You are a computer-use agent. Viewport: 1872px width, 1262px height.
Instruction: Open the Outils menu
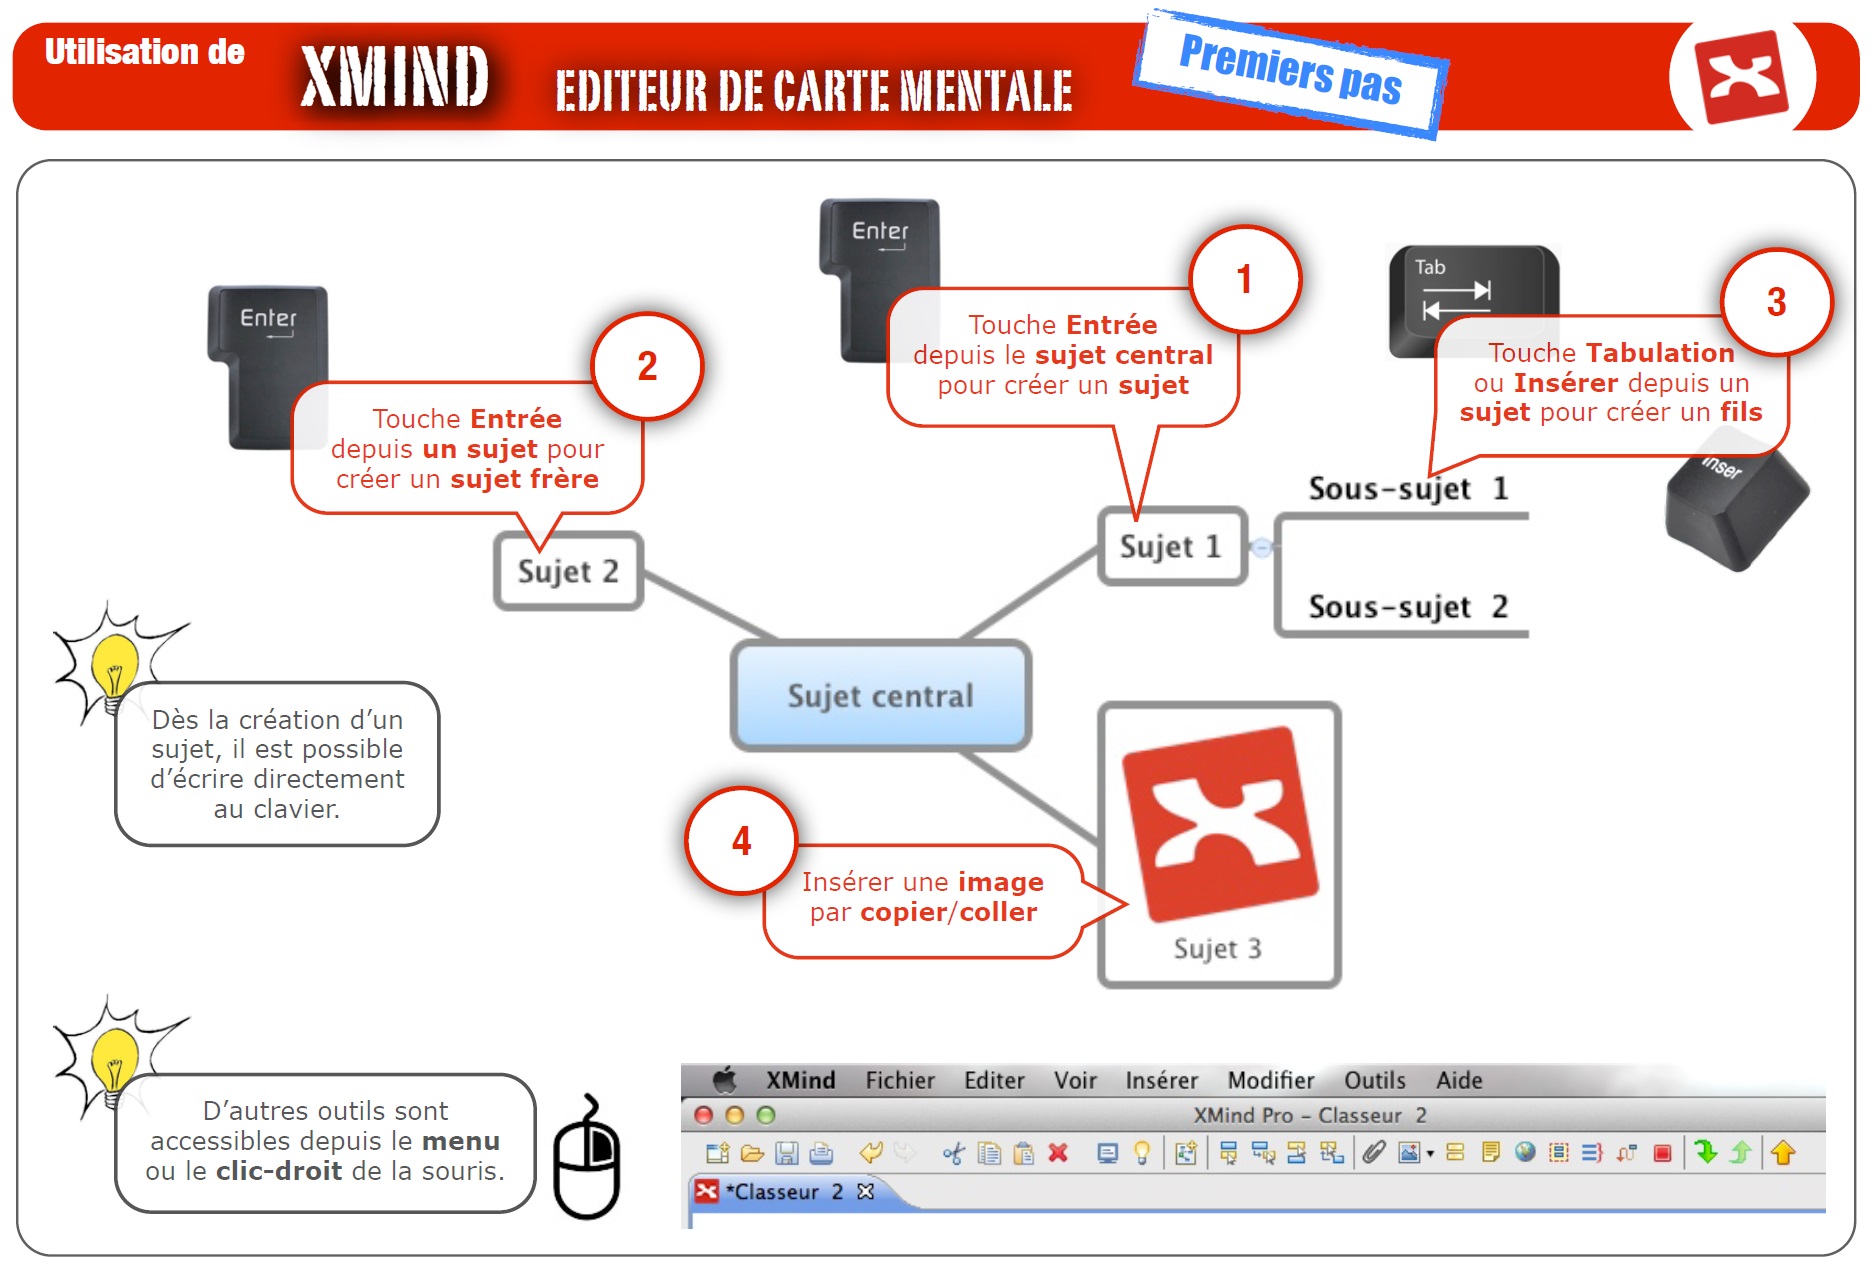1375,1080
